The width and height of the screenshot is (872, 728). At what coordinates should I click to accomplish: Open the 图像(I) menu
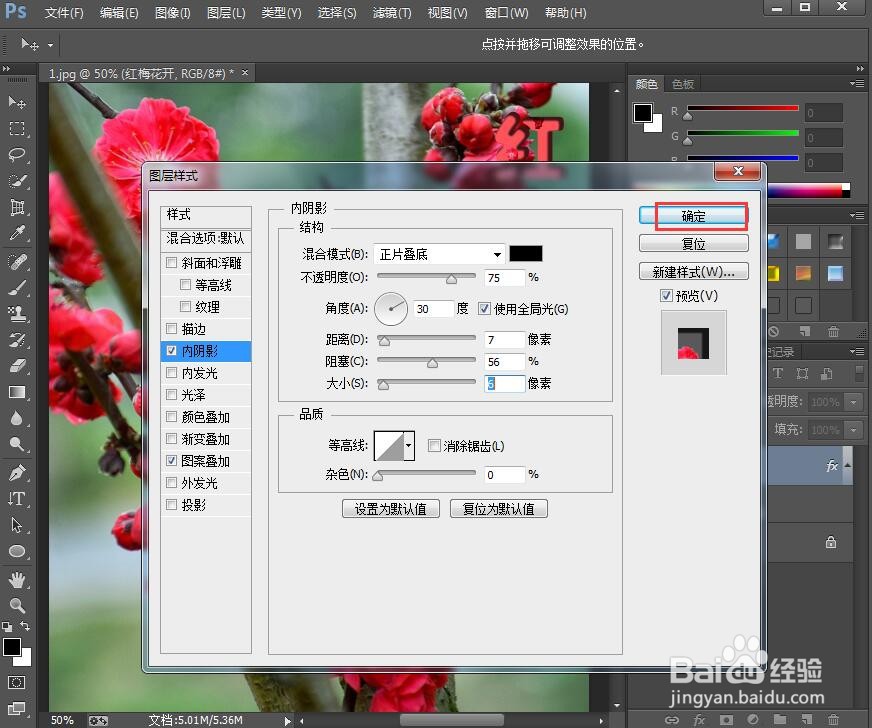click(172, 12)
